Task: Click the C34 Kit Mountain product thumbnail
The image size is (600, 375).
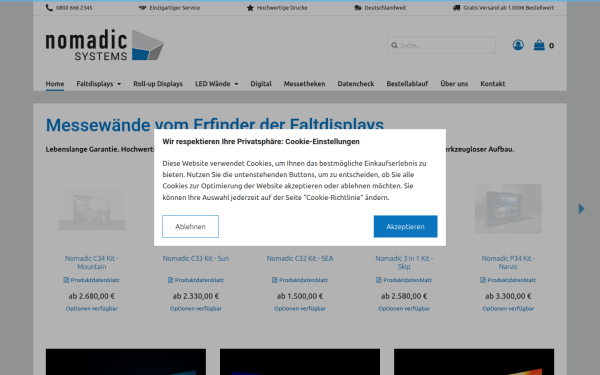Action: (x=91, y=209)
